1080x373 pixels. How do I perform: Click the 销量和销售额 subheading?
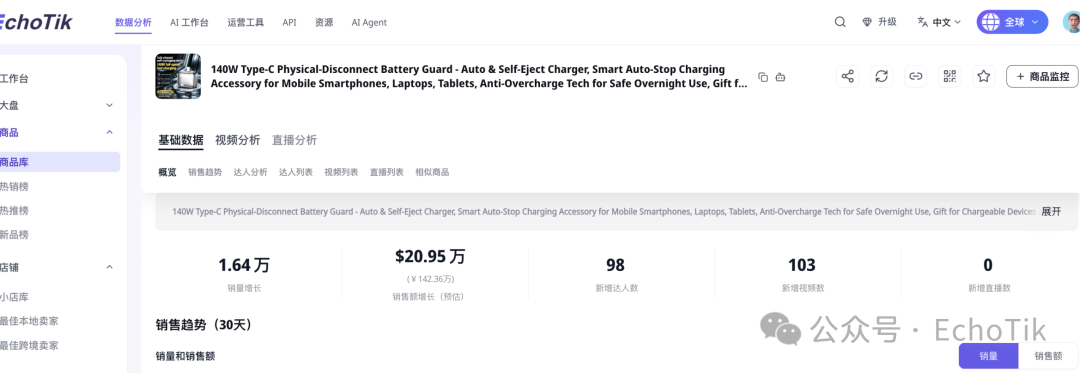tap(185, 356)
